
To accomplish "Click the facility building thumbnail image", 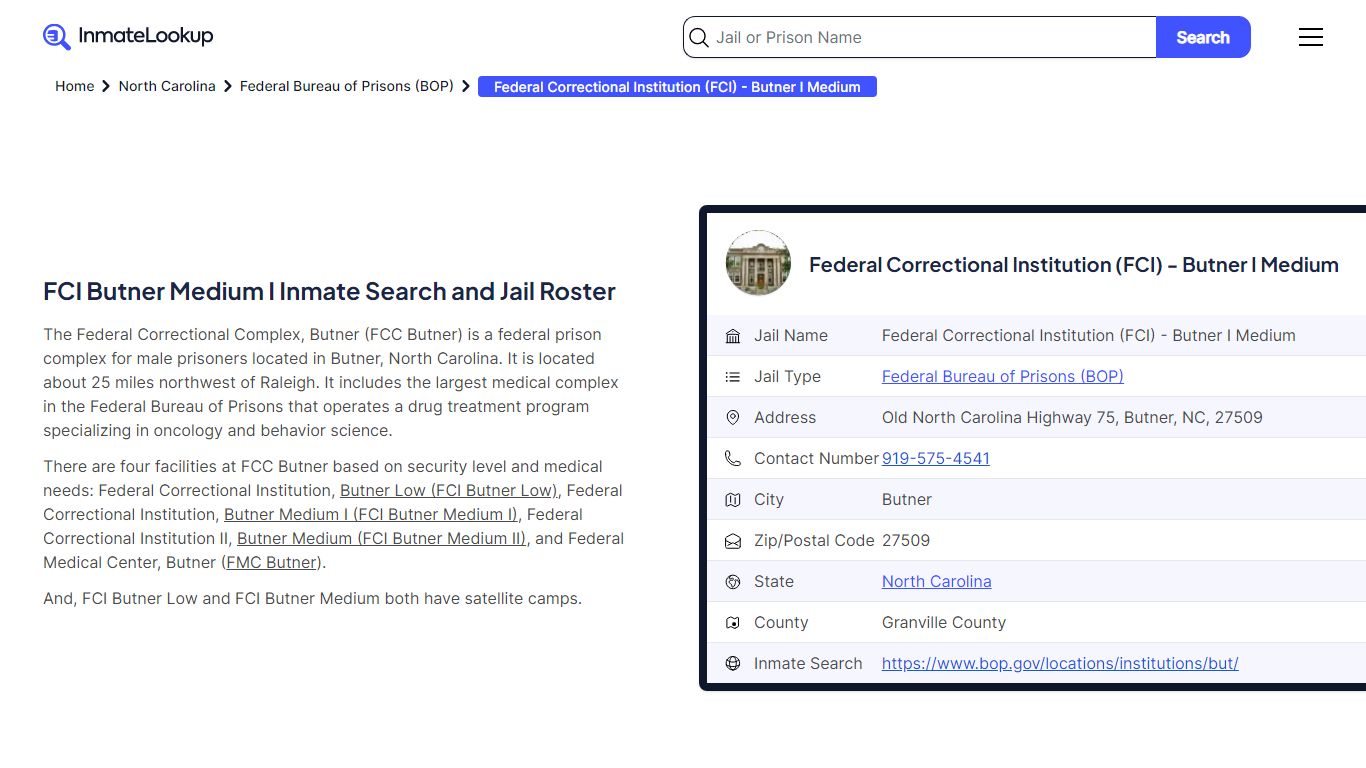I will coord(758,263).
